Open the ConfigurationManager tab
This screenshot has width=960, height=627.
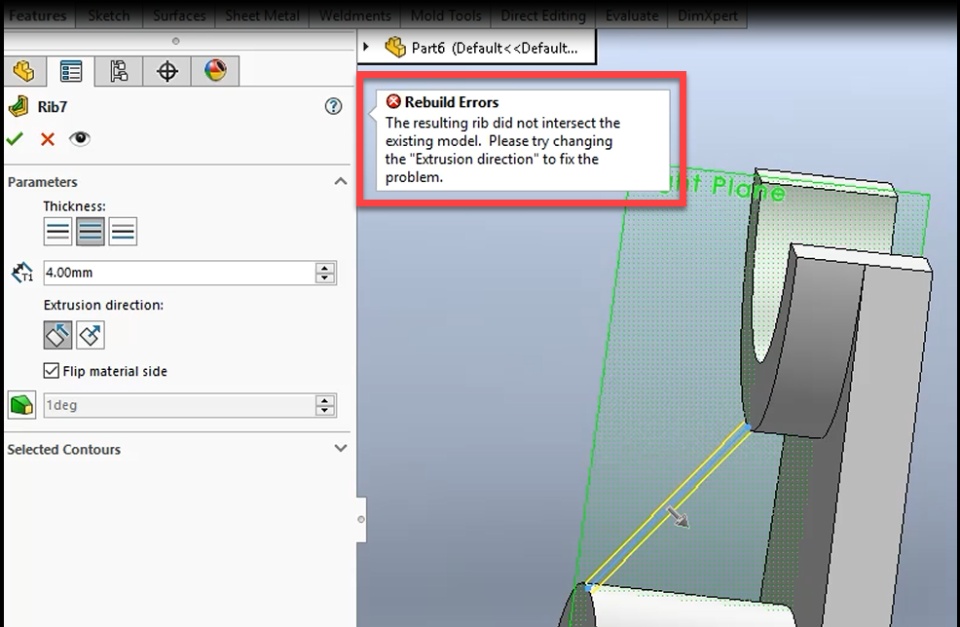click(119, 71)
